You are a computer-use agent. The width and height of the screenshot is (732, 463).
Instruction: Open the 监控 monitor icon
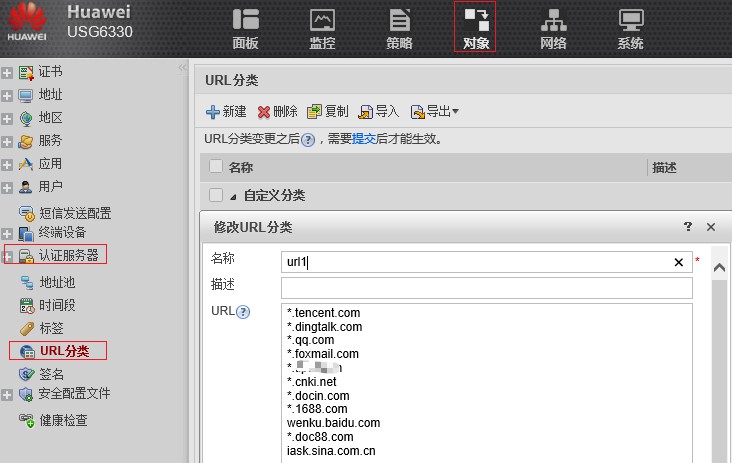pyautogui.click(x=322, y=27)
